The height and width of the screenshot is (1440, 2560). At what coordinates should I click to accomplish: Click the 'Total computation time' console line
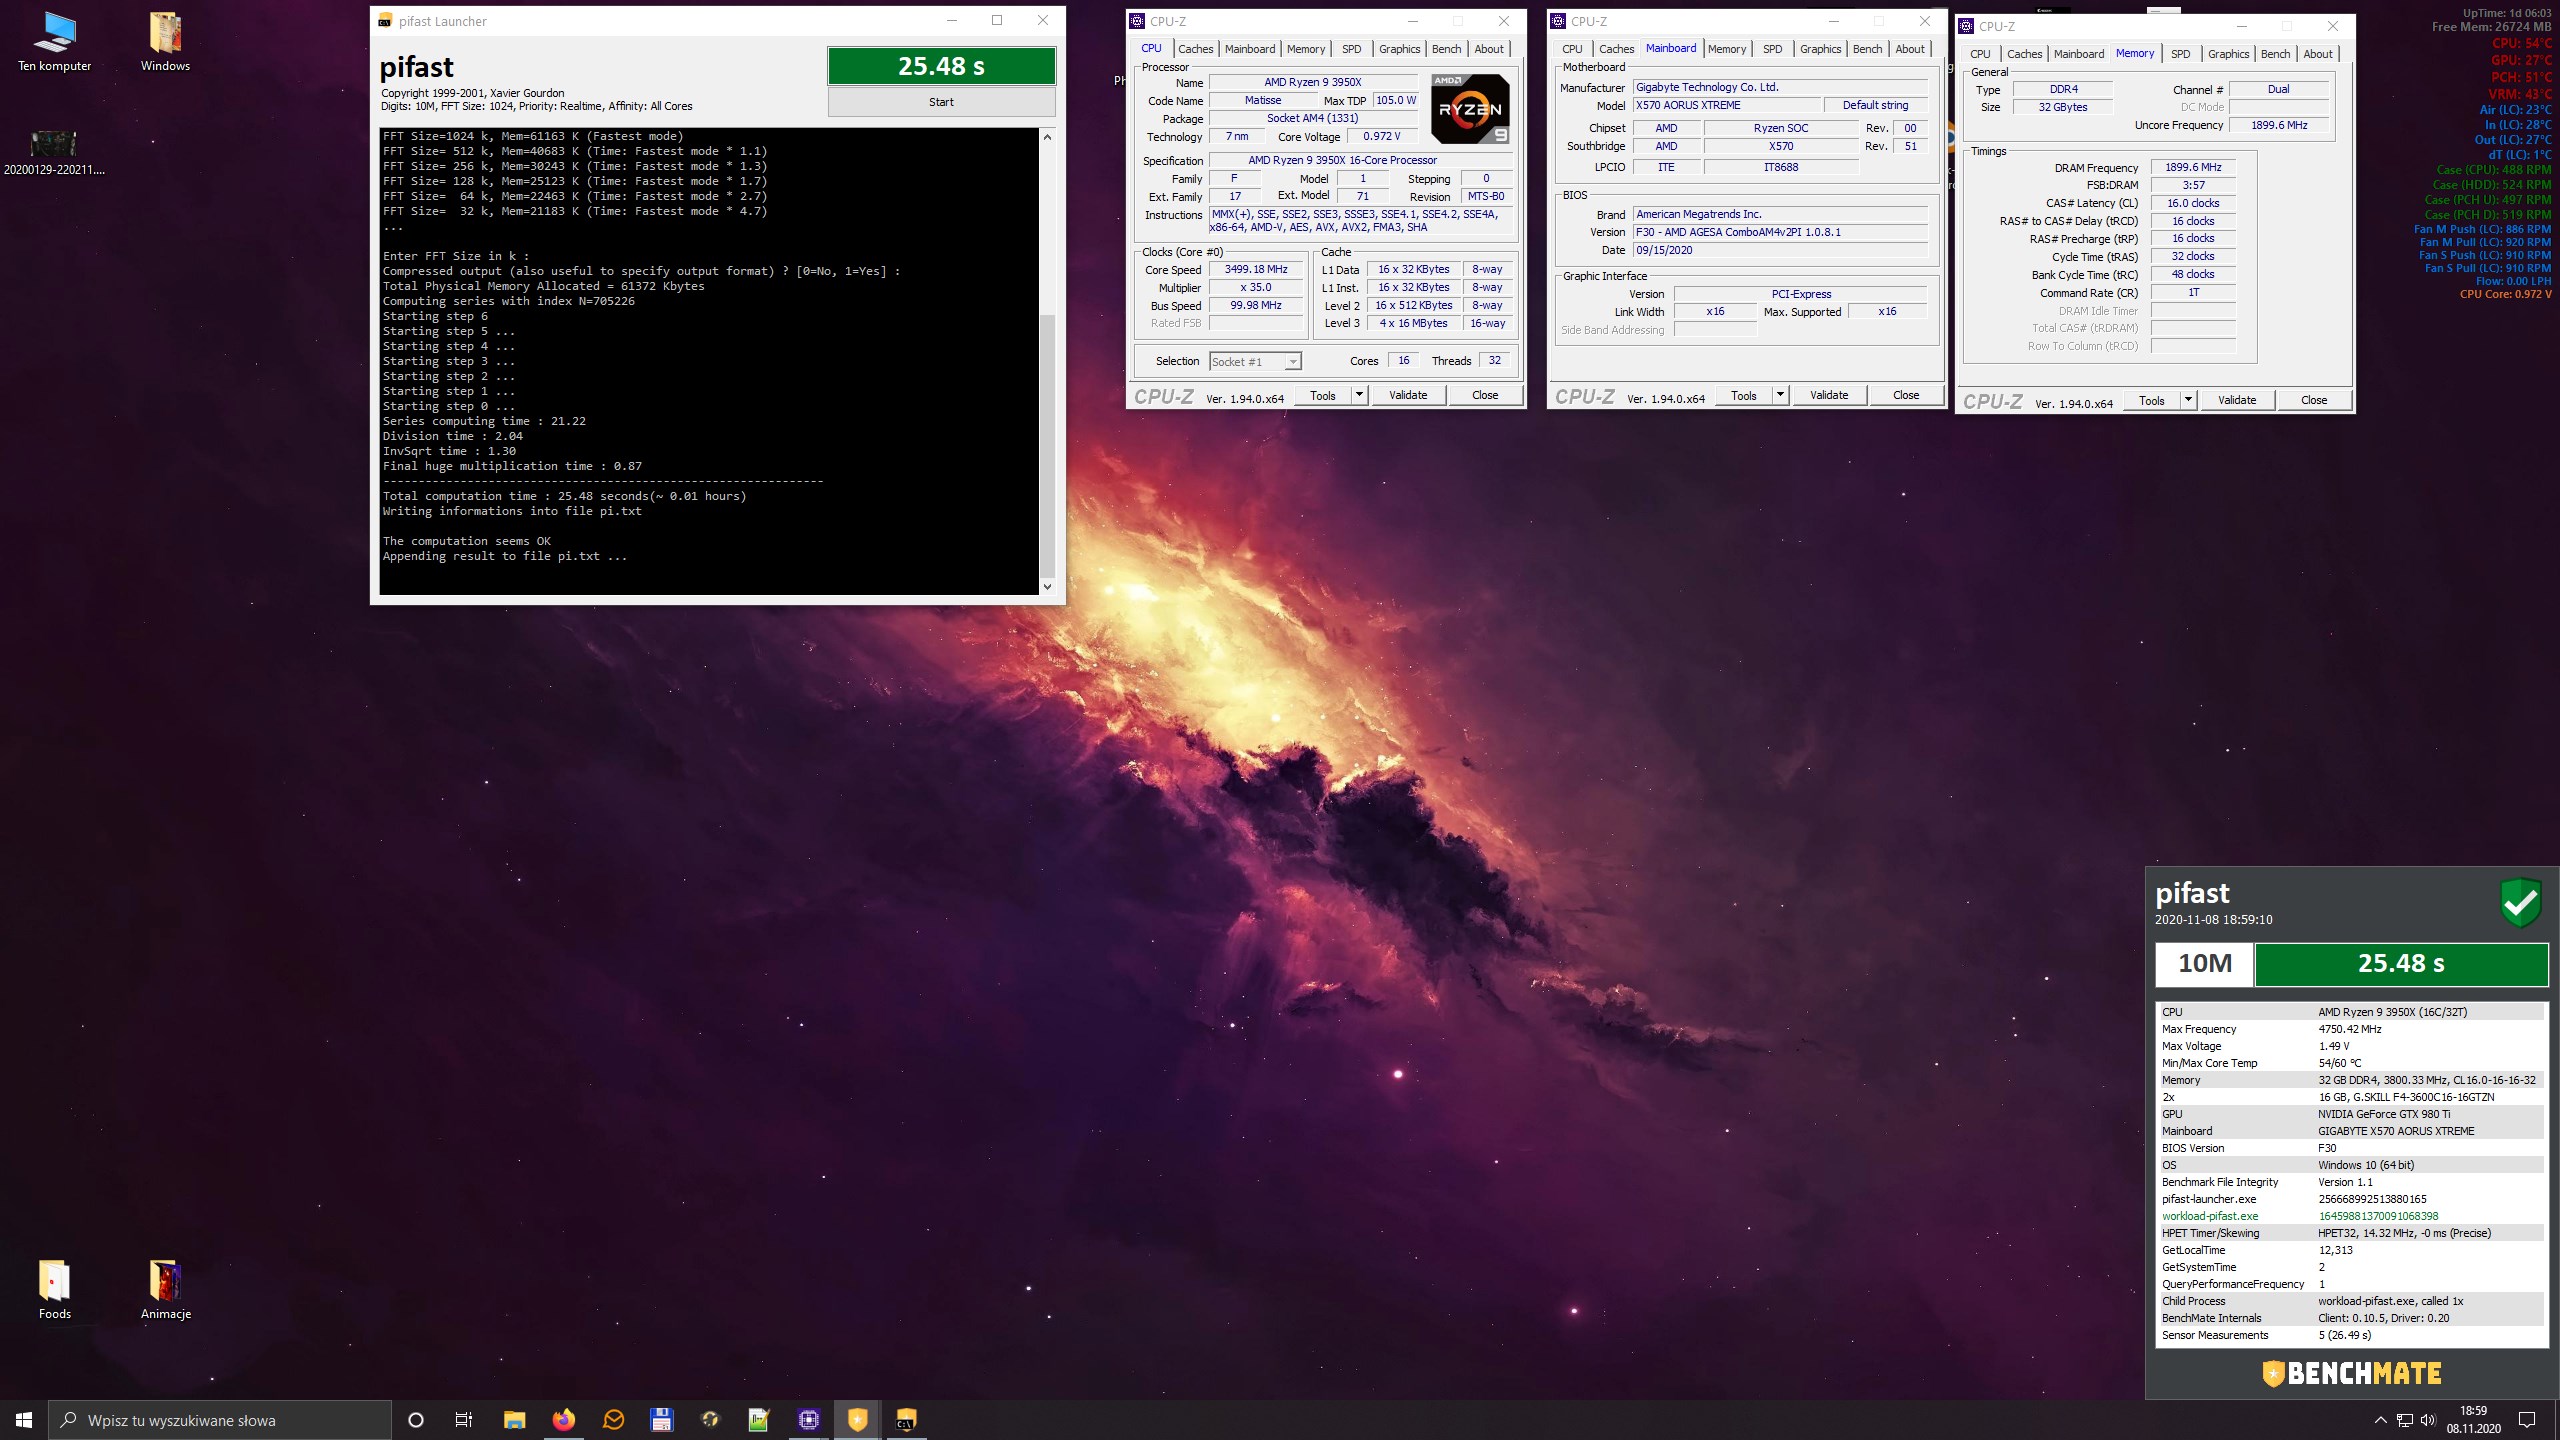pos(564,496)
